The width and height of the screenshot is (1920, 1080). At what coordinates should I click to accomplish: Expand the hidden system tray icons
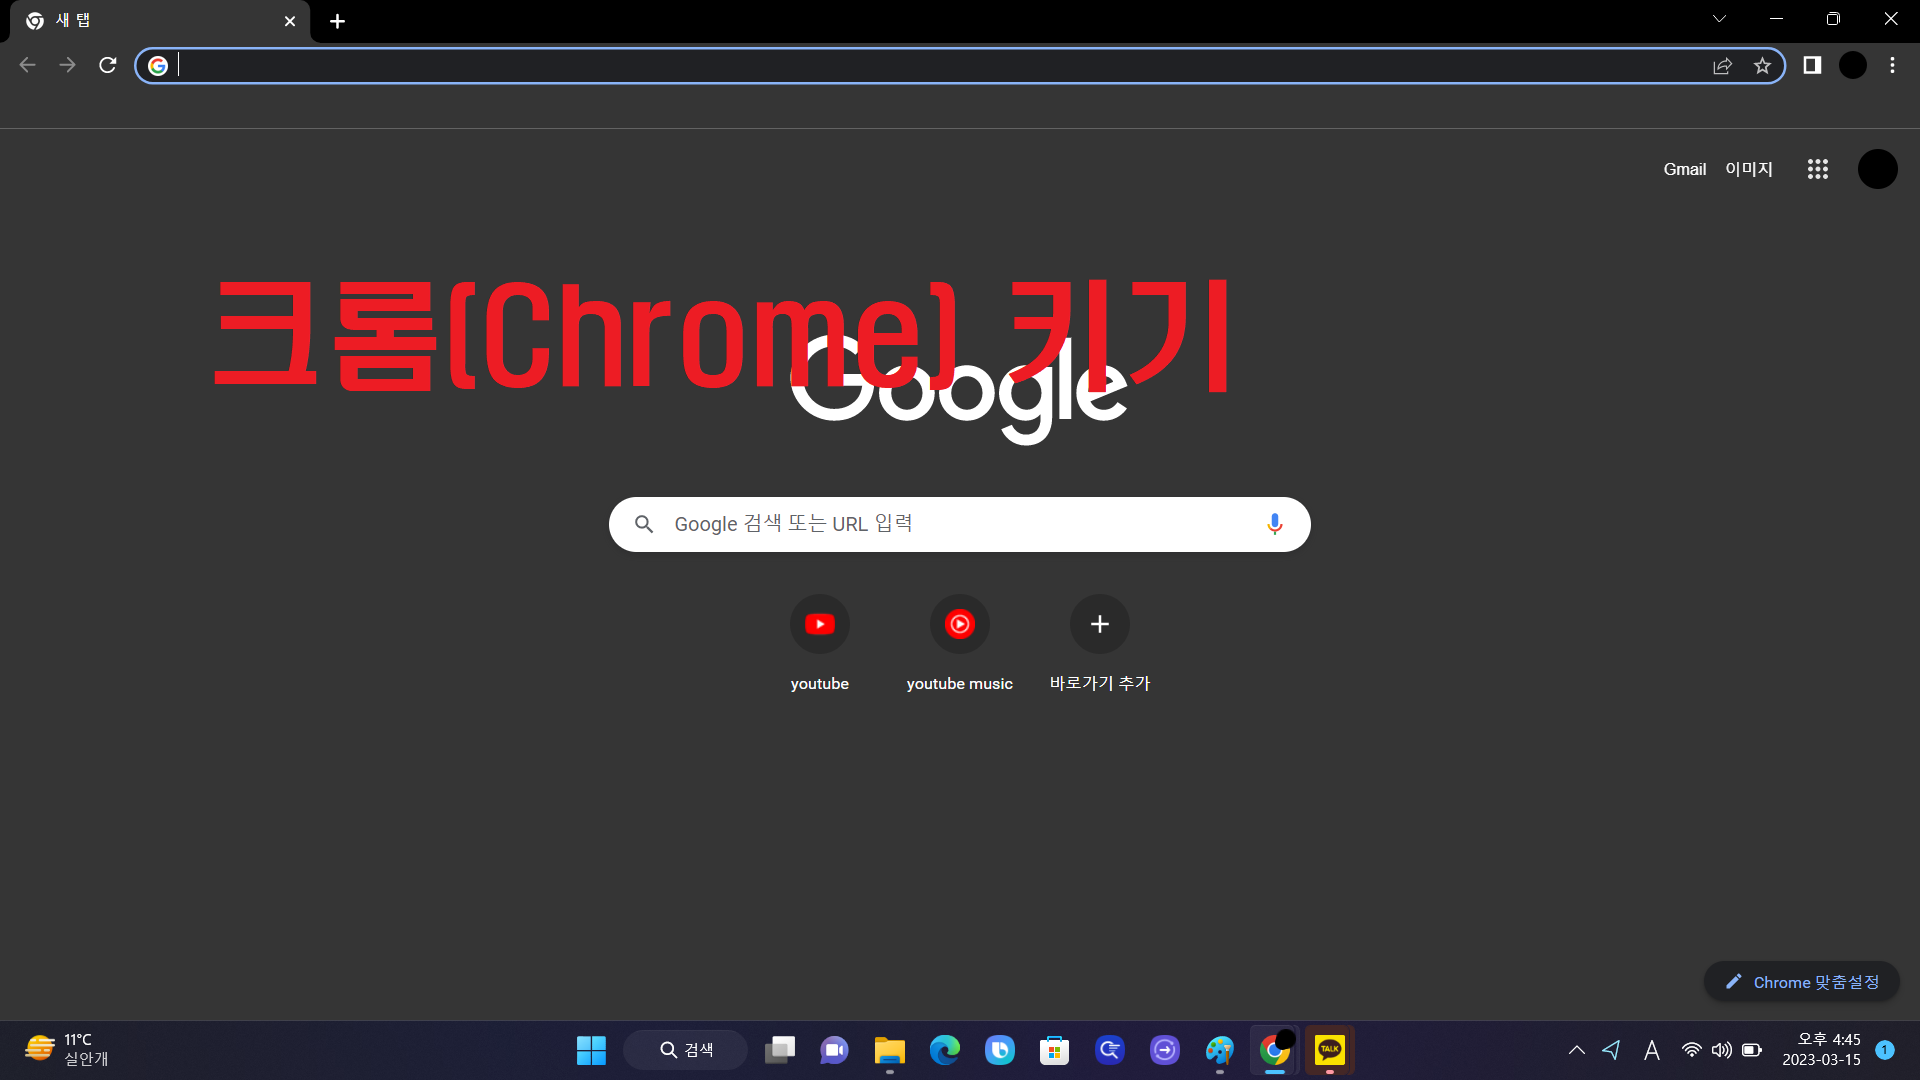[x=1577, y=1050]
